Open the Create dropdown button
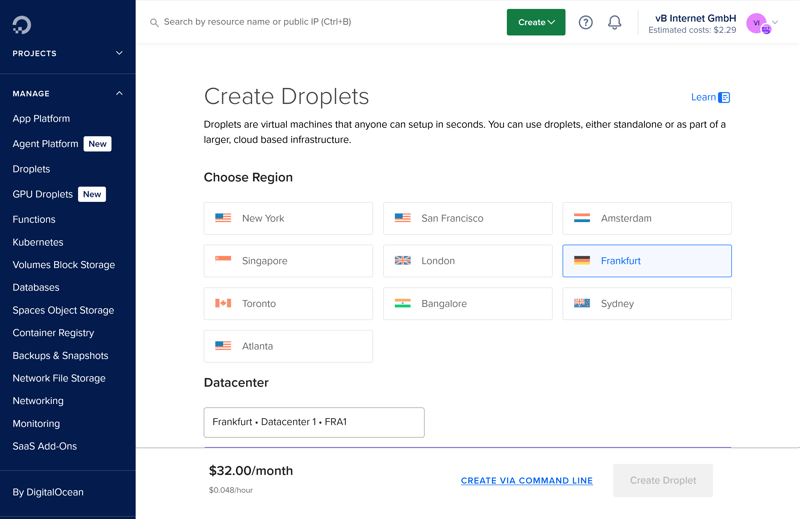Screen dimensions: 800x519 (536, 22)
